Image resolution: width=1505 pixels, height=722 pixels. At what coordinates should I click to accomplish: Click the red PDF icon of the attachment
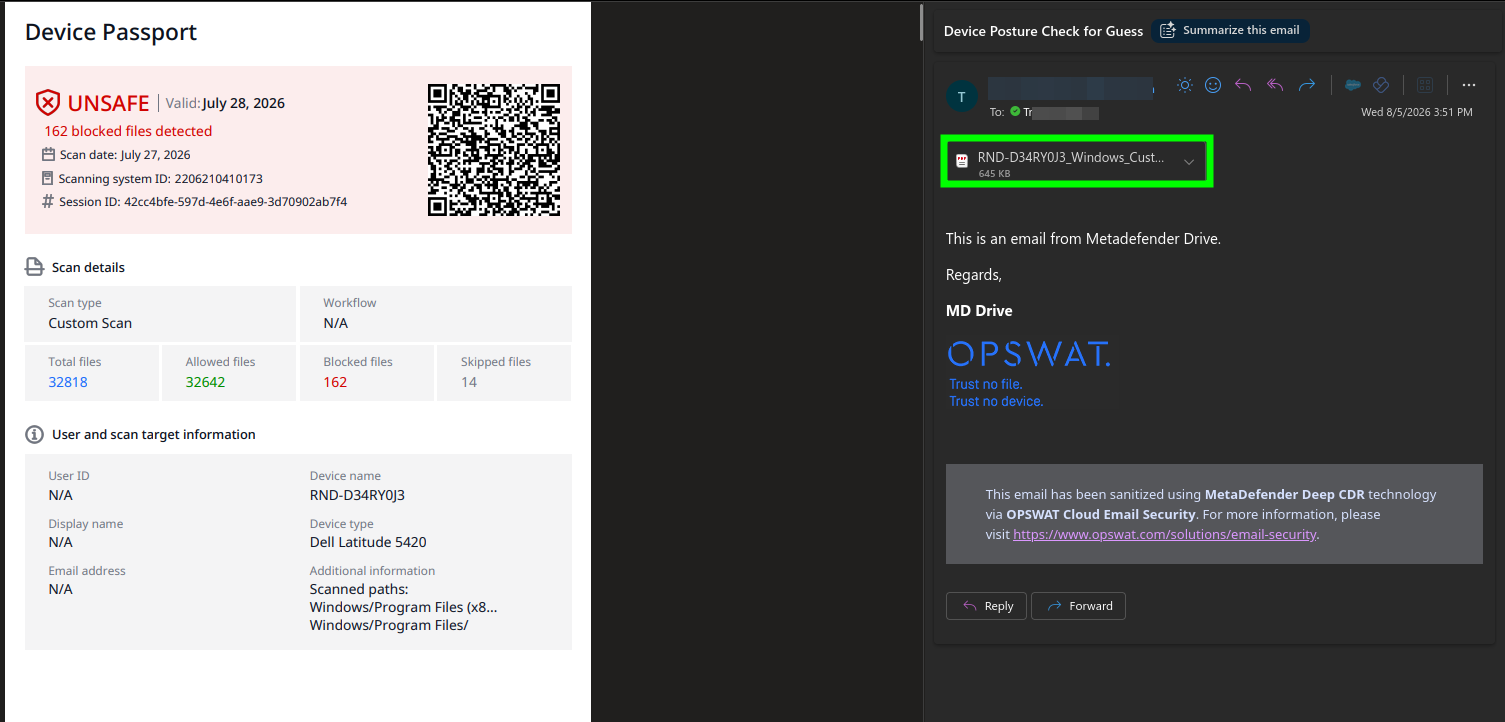(962, 161)
